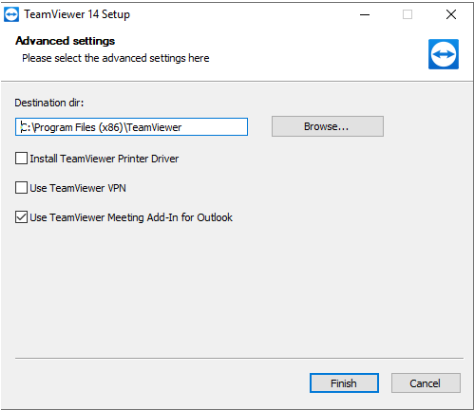The height and width of the screenshot is (411, 476).
Task: Click the "Please select the advanced settings here" text
Action: (116, 58)
